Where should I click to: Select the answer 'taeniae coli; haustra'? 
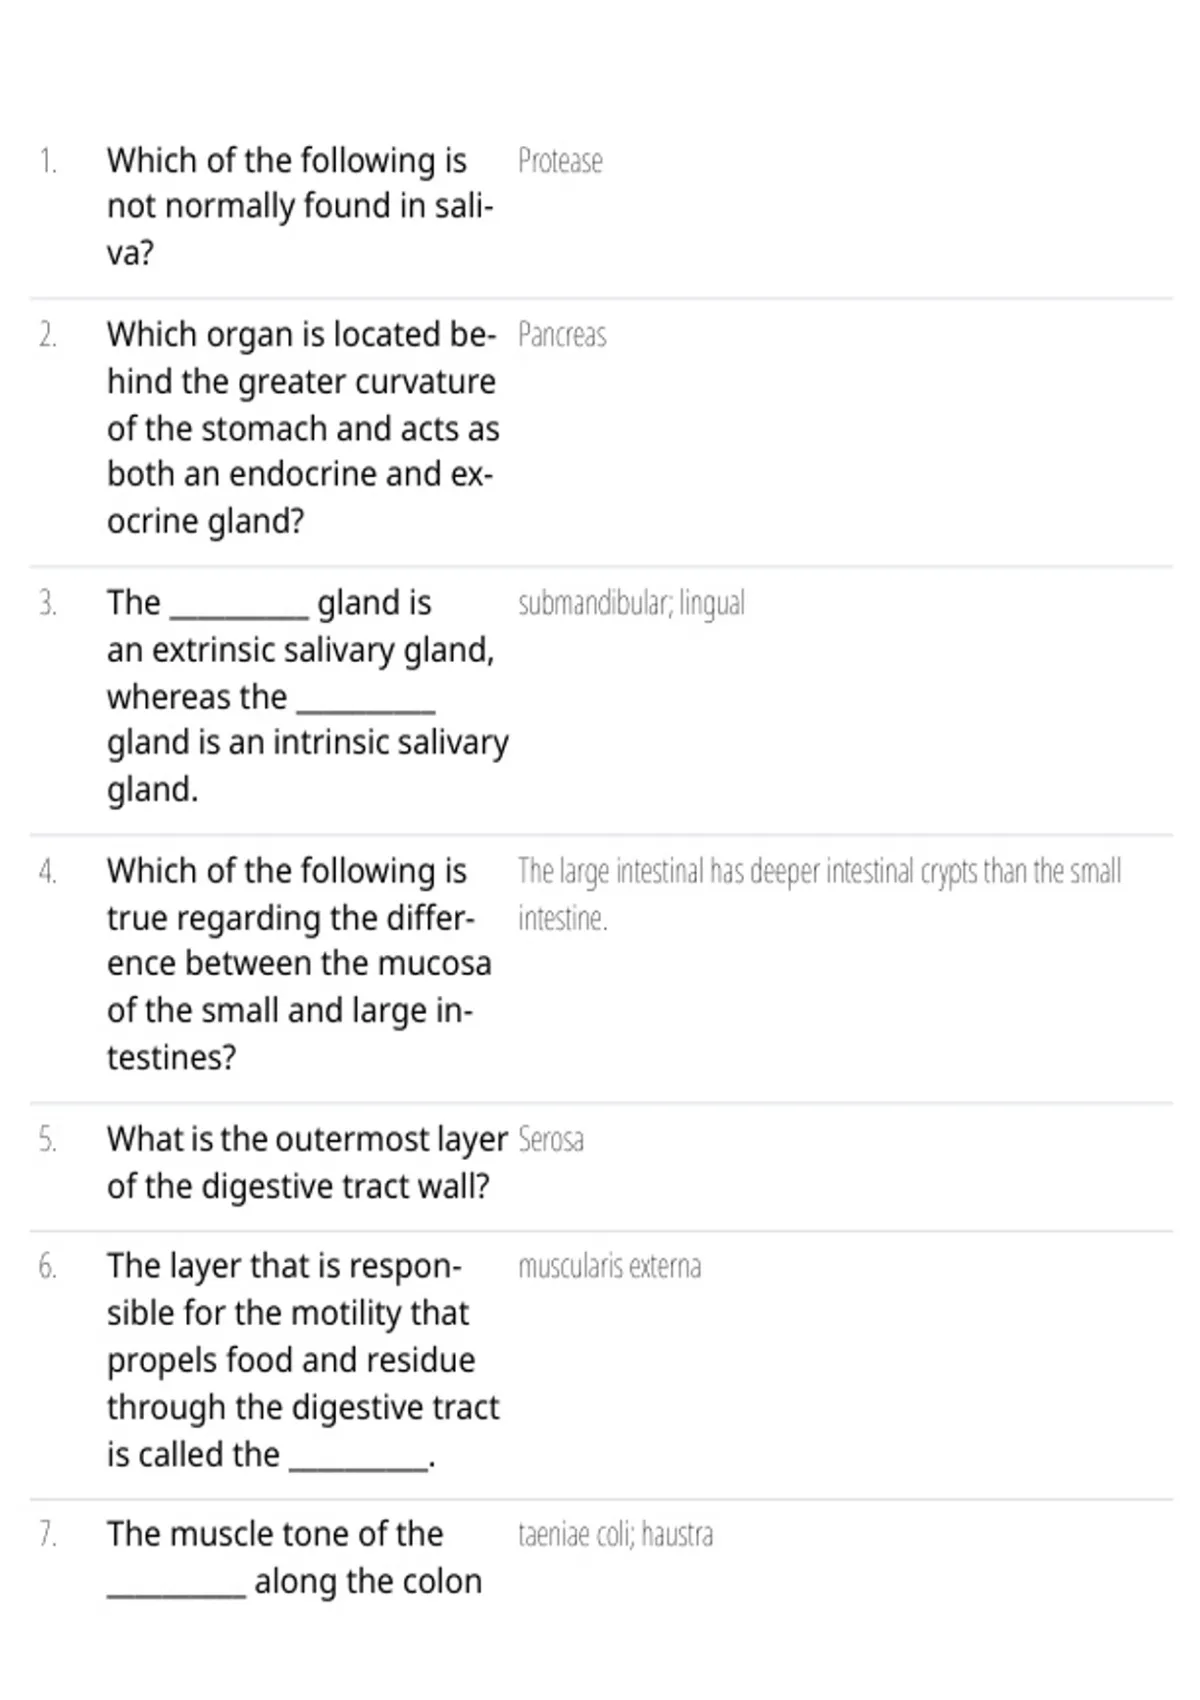pos(615,1535)
